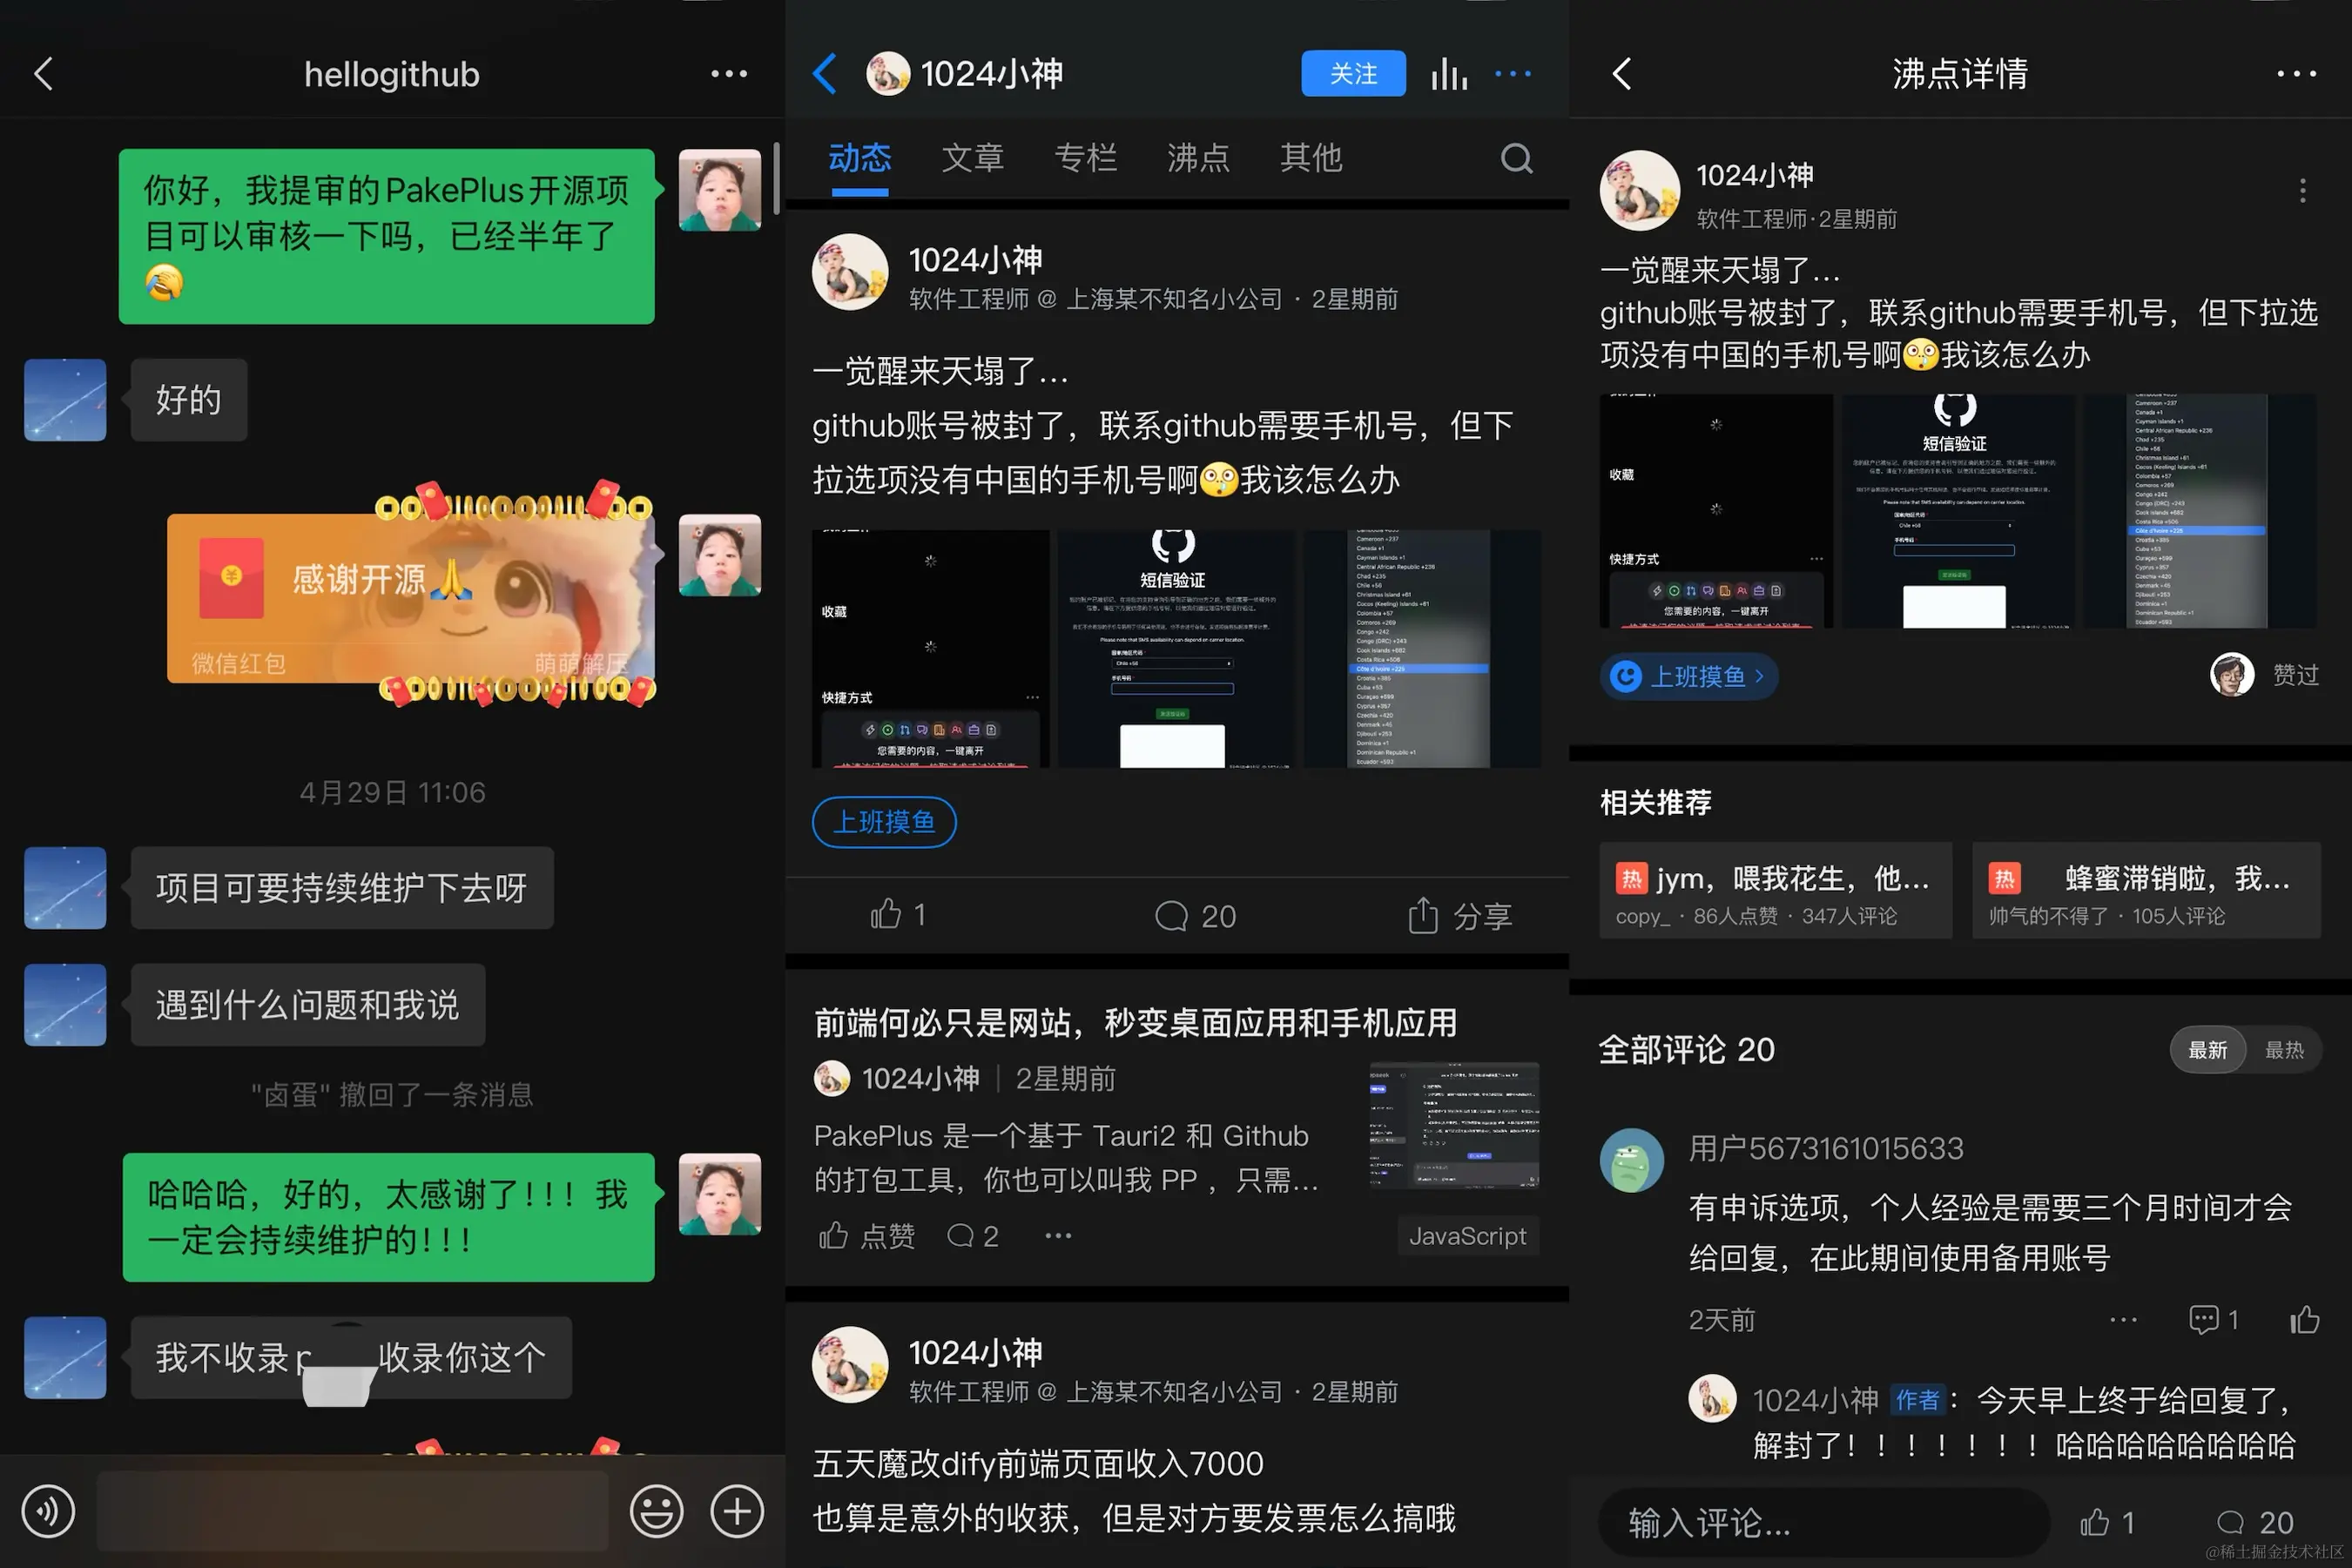This screenshot has height=1568, width=2352.
Task: Tap the voice input icon in chat
Action: (x=48, y=1511)
